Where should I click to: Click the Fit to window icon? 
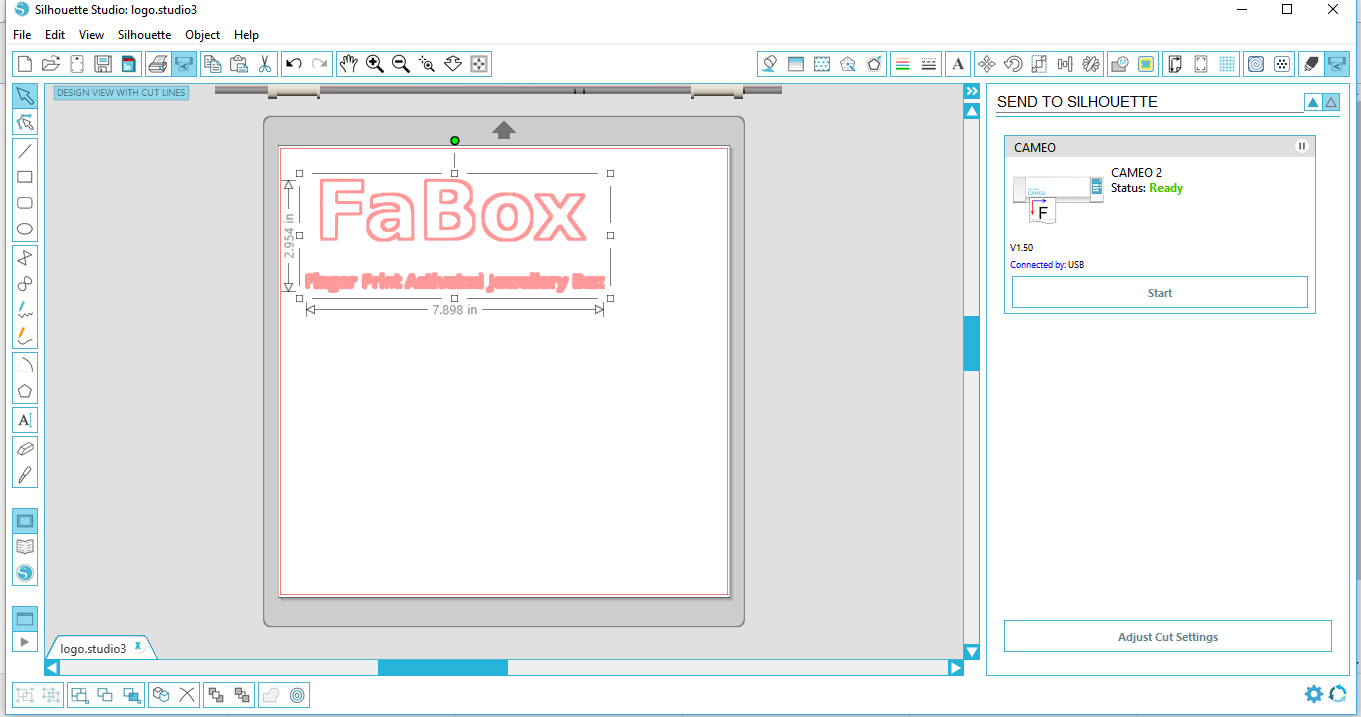click(479, 64)
